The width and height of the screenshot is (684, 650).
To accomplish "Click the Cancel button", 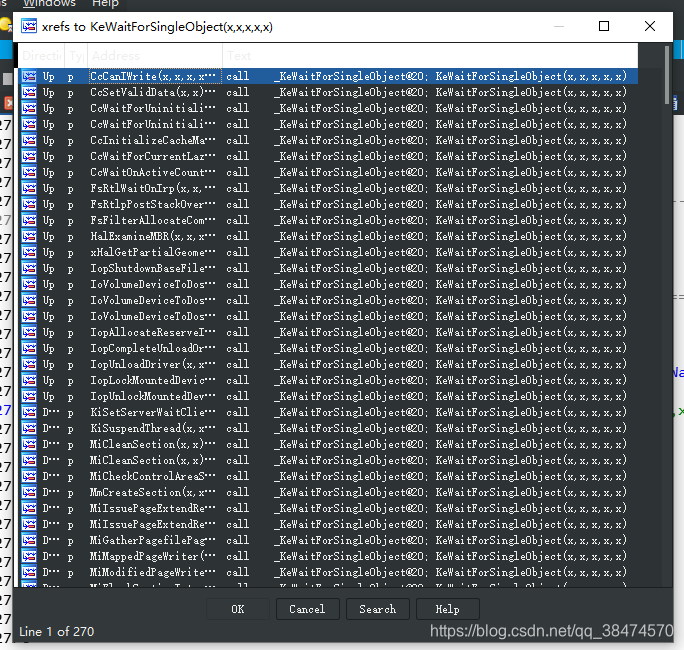I will point(308,609).
